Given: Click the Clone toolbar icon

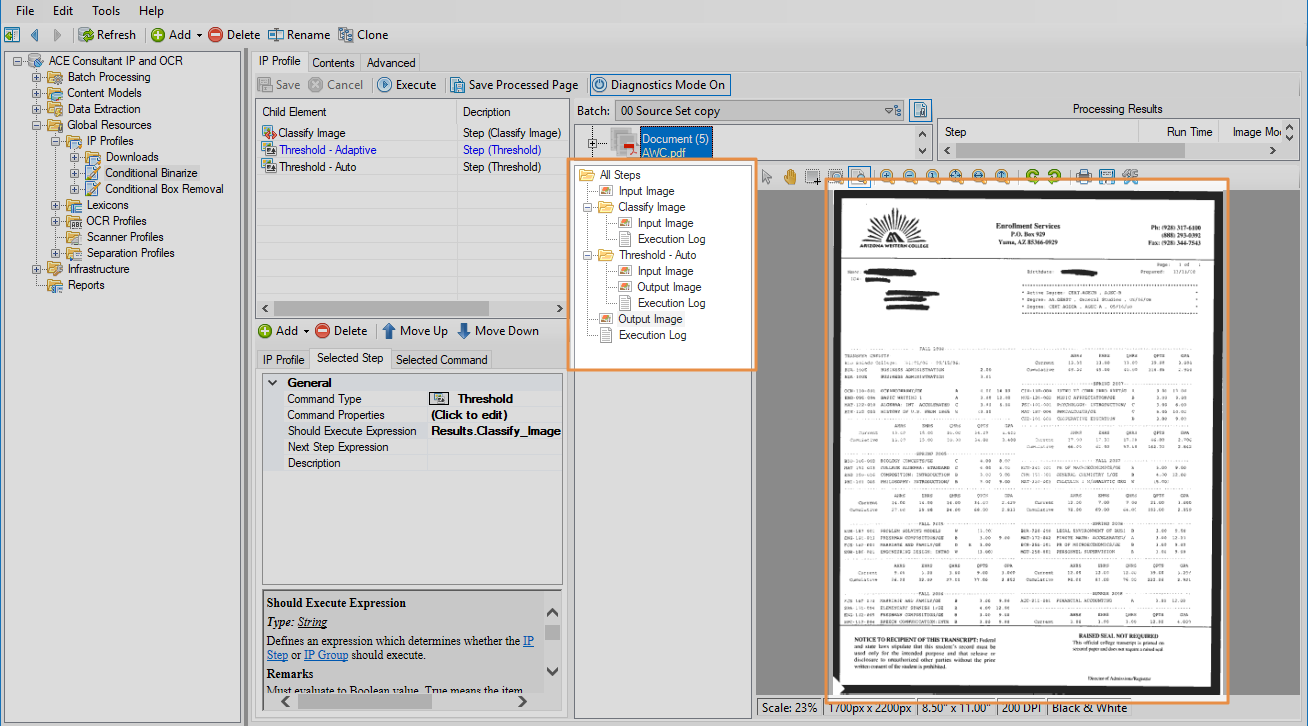Looking at the screenshot, I should (346, 35).
